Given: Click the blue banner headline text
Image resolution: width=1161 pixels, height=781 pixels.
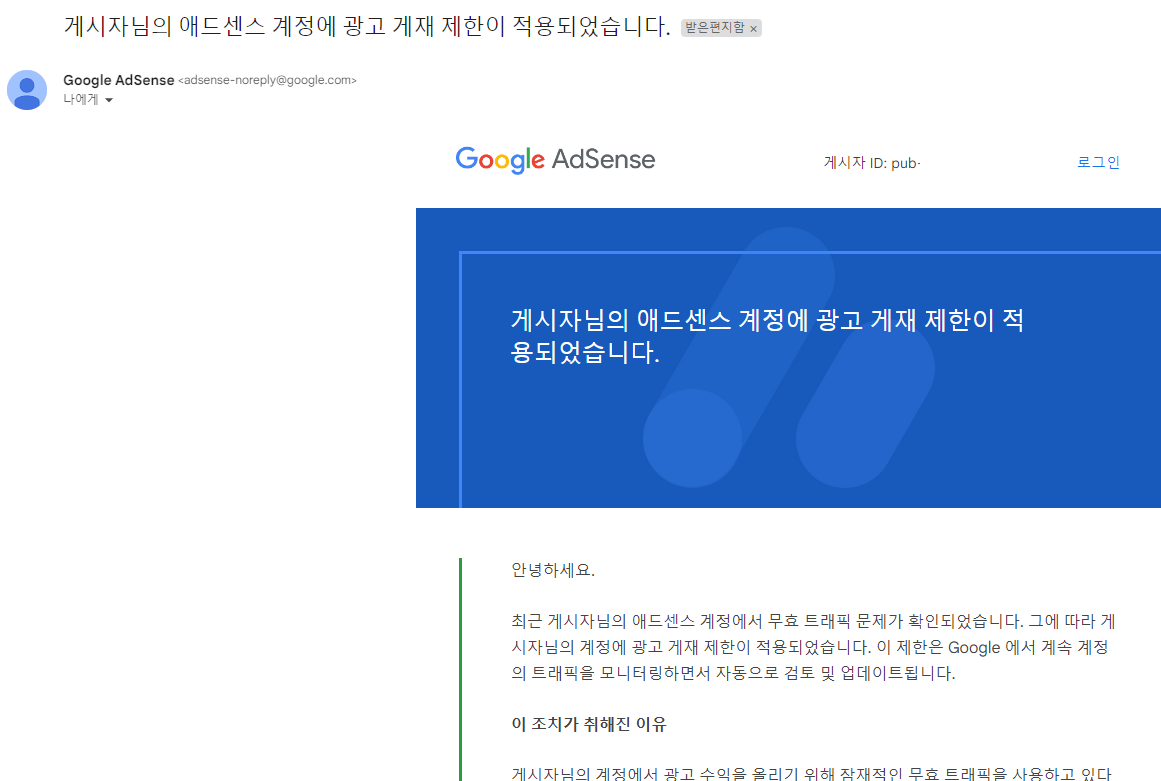Looking at the screenshot, I should coord(767,335).
